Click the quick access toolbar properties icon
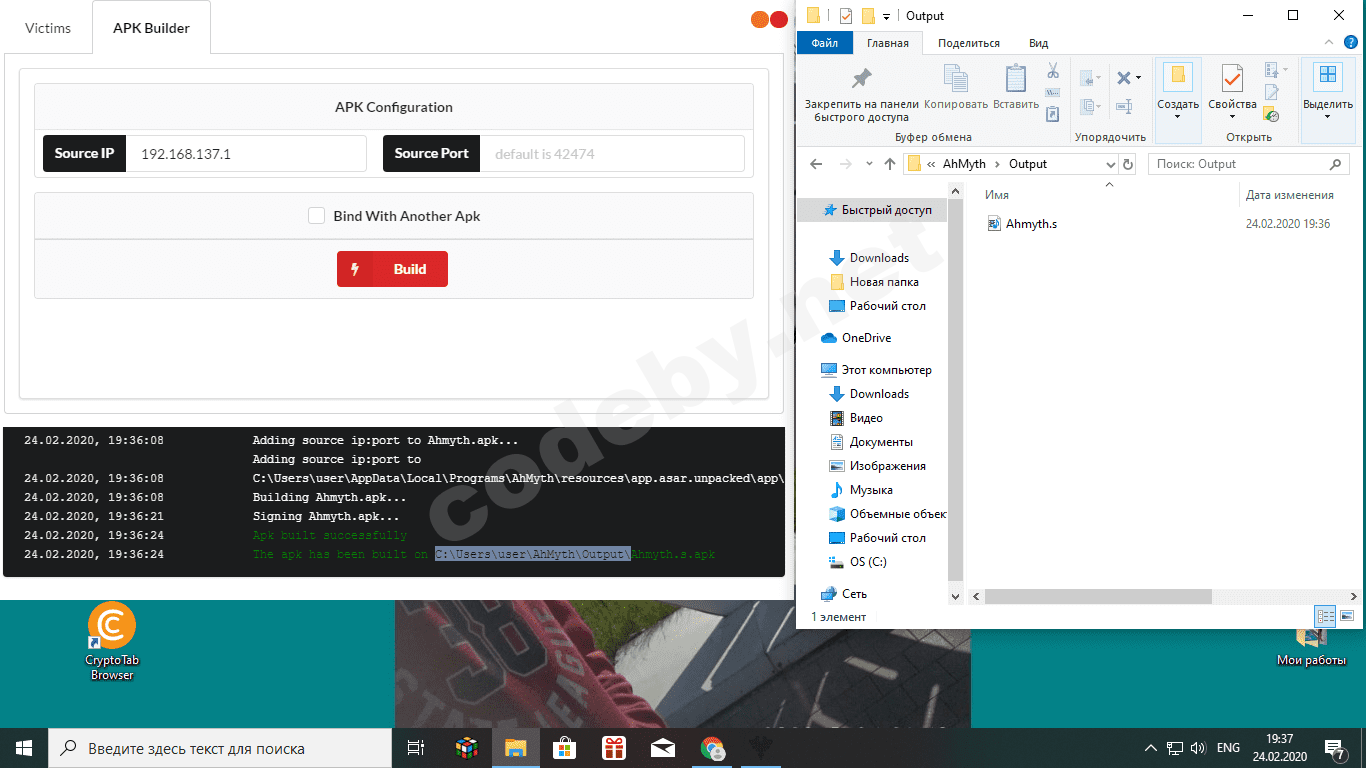The width and height of the screenshot is (1366, 768). (x=846, y=15)
